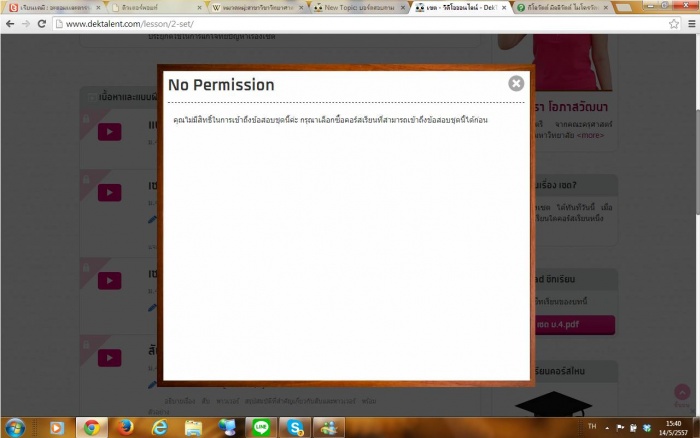Open Google Chrome from the taskbar

(91, 427)
